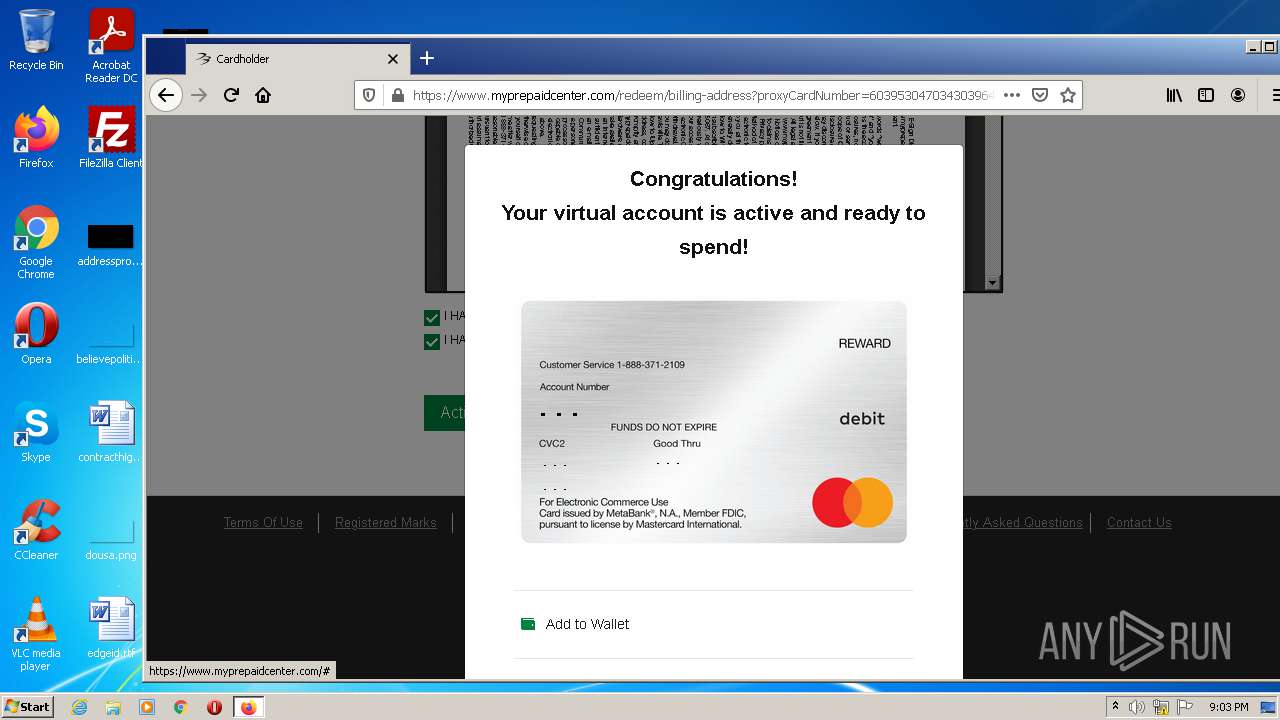Open tracking protection shield info

[x=369, y=95]
